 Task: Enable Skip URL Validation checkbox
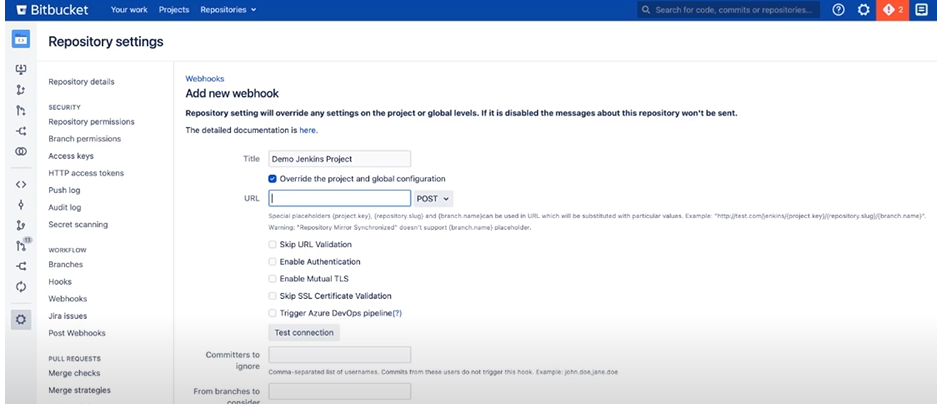[x=272, y=244]
